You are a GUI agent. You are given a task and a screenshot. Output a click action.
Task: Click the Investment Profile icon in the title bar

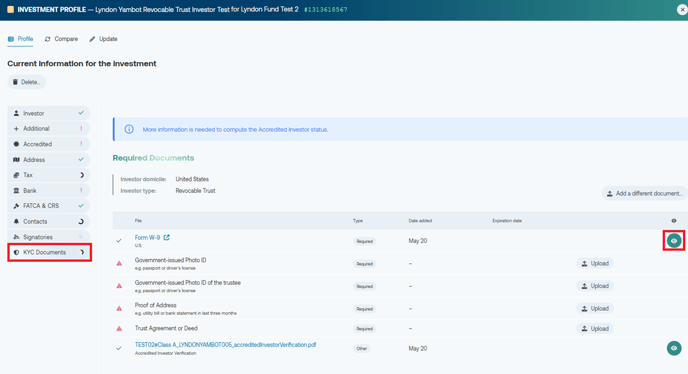point(11,9)
